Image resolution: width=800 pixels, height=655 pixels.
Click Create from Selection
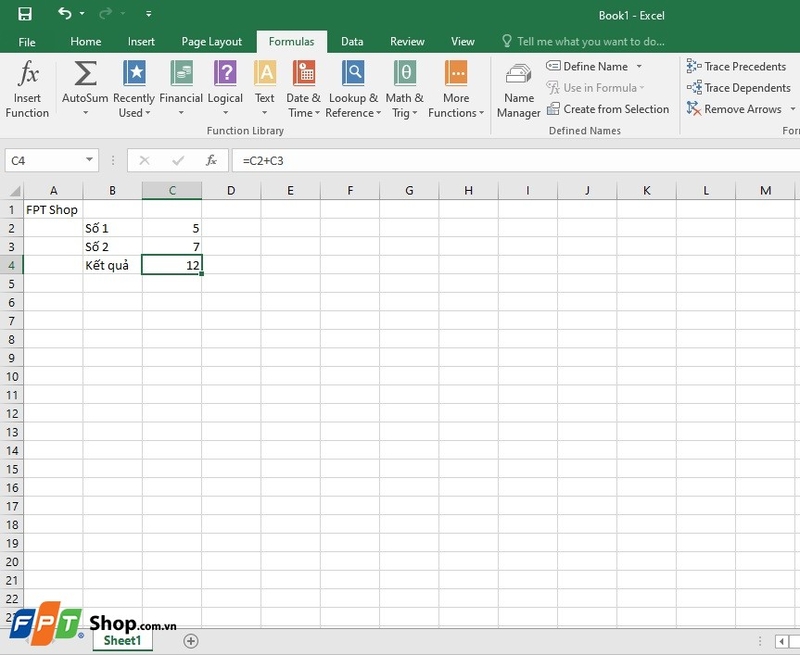click(x=608, y=109)
